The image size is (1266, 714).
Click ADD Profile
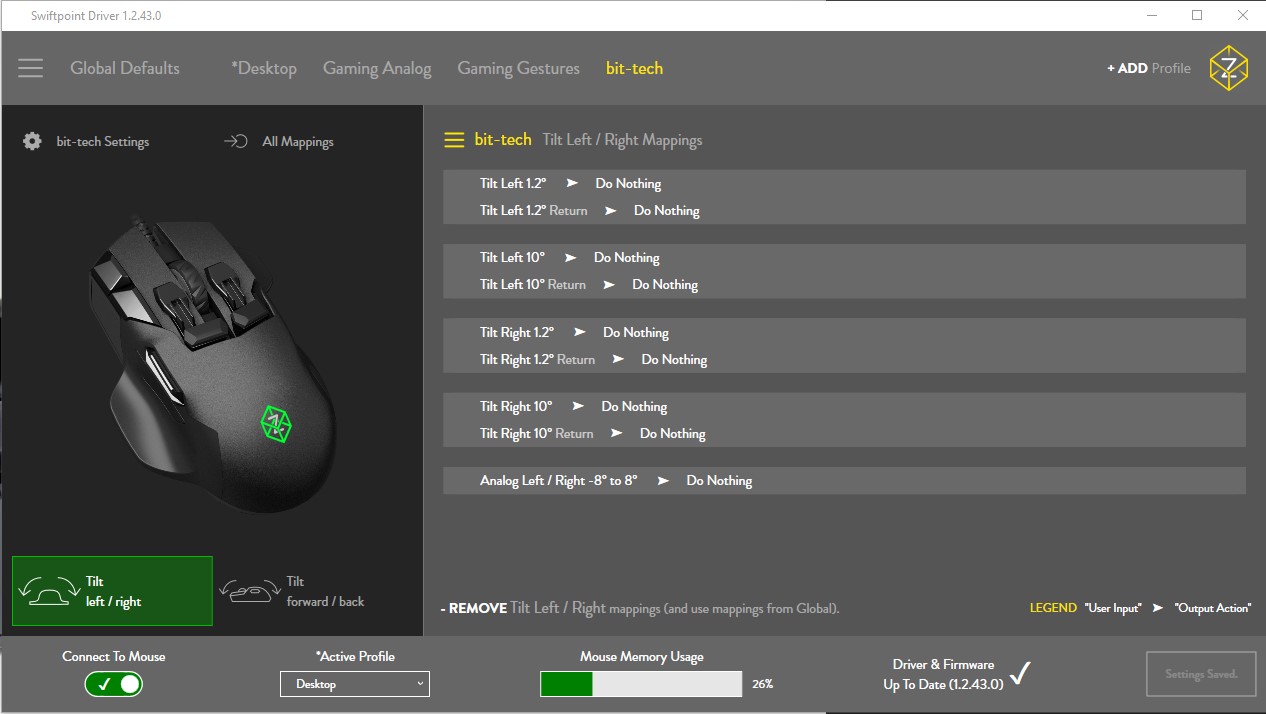coord(1149,68)
